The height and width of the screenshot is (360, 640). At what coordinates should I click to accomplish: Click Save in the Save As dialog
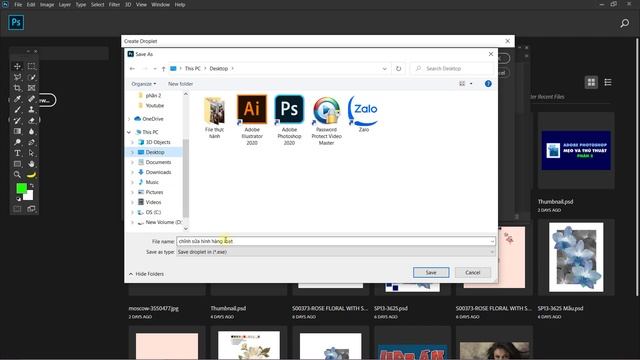coord(431,272)
